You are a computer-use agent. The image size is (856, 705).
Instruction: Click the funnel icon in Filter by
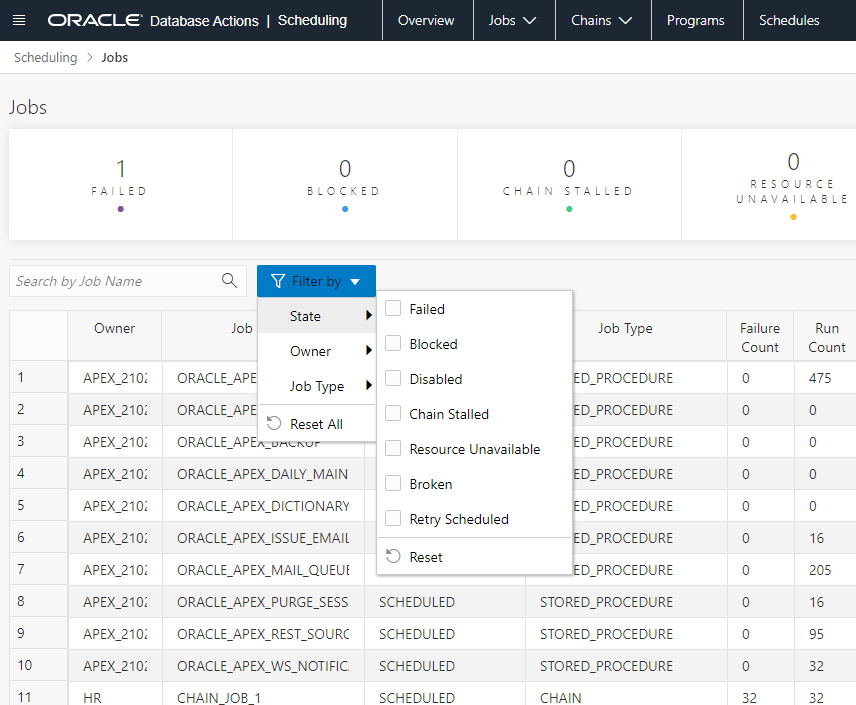tap(278, 281)
